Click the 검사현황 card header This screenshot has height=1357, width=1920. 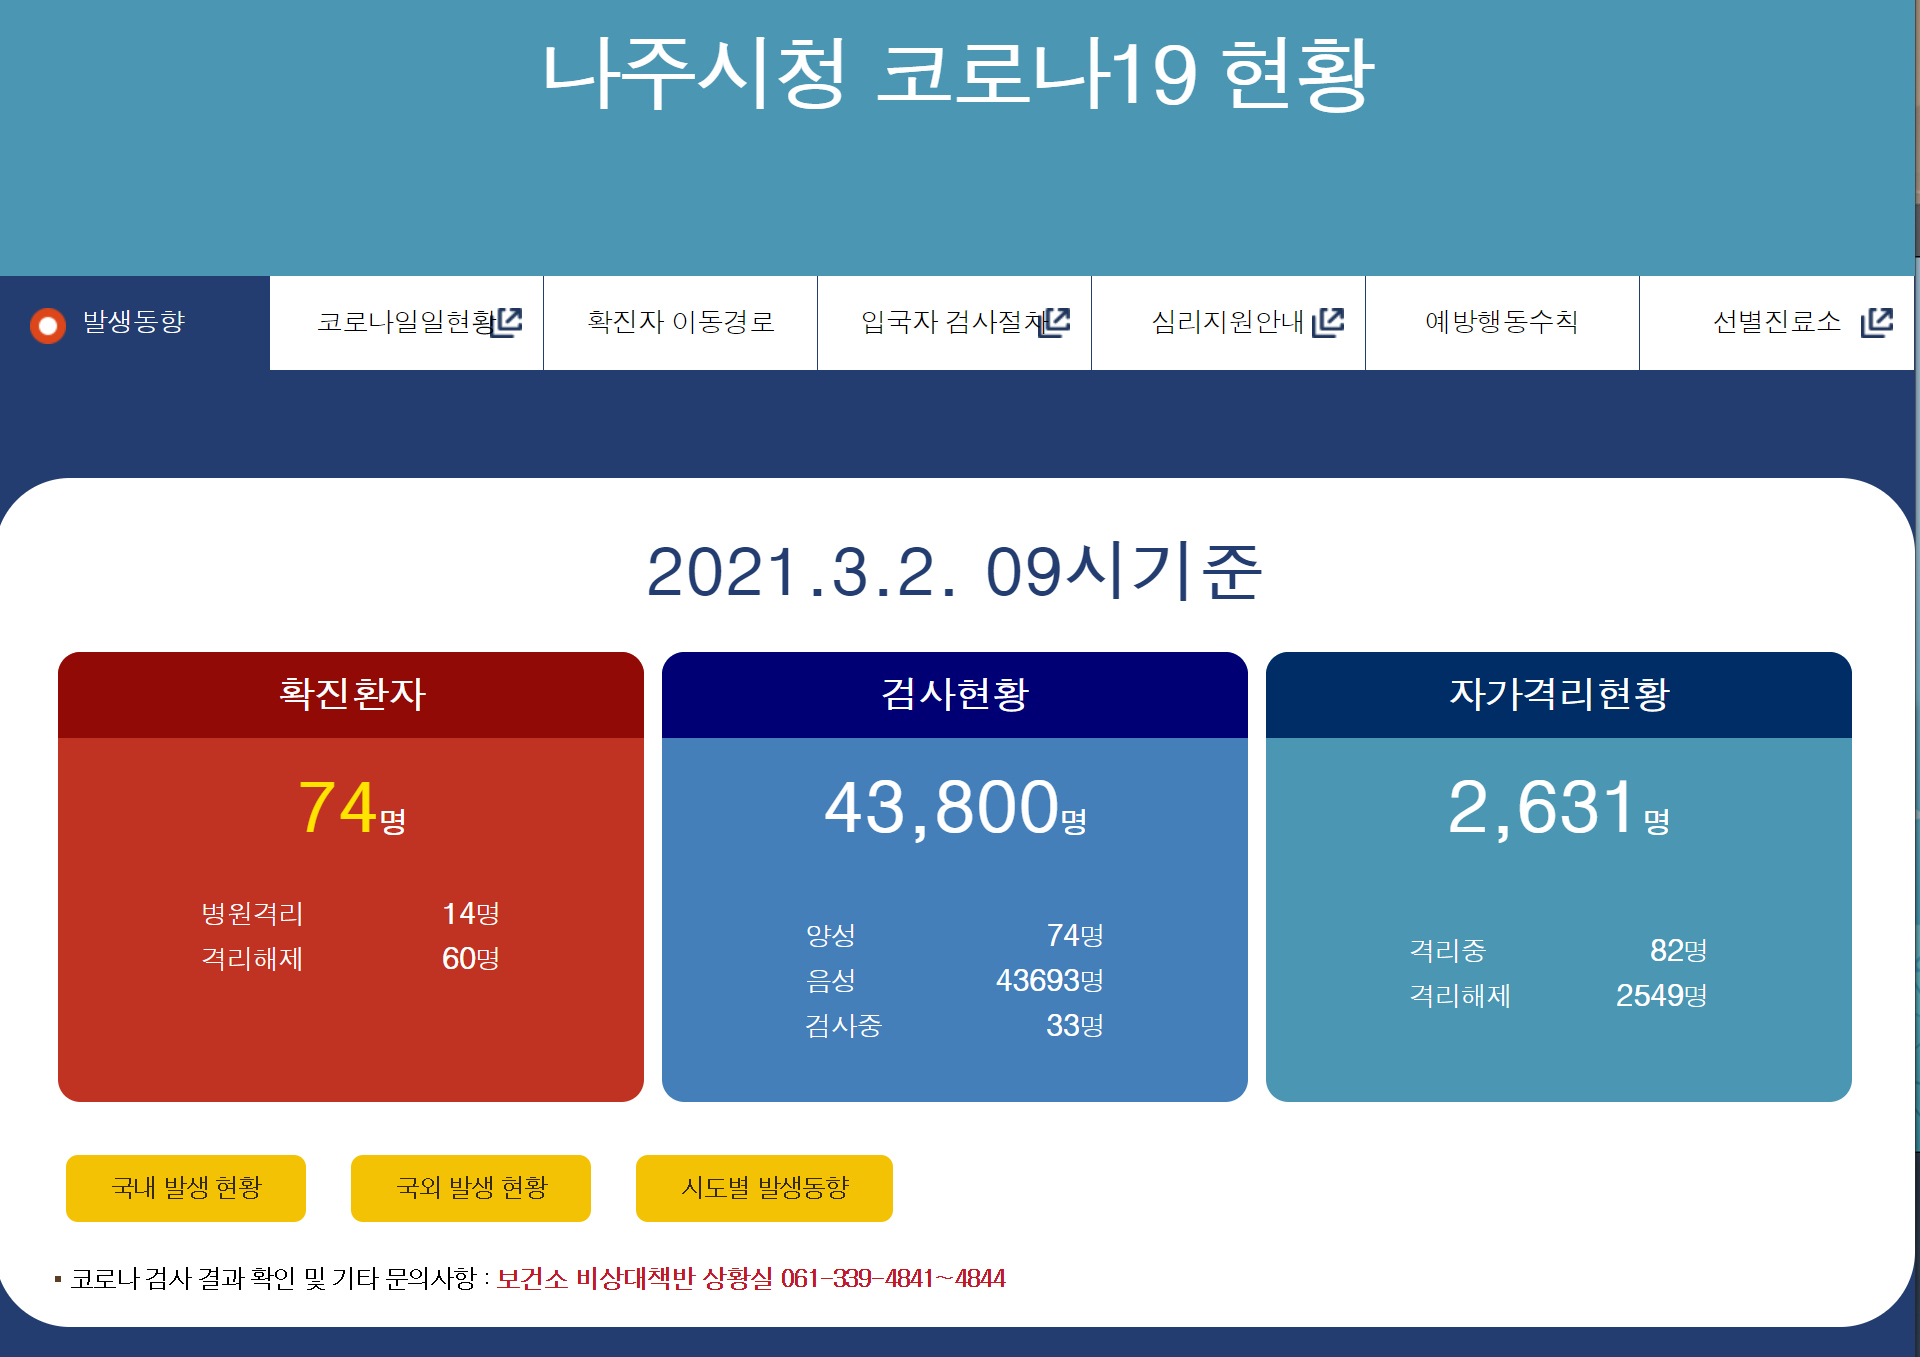coord(954,694)
